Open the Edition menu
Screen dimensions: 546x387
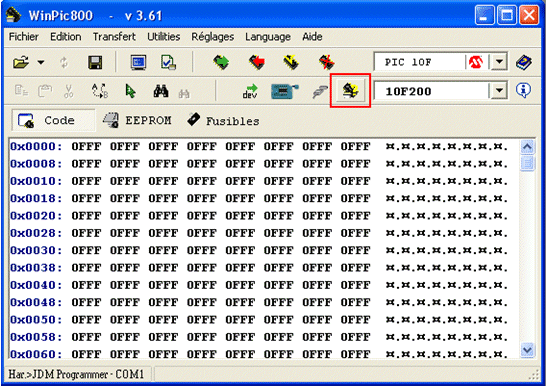pyautogui.click(x=65, y=37)
